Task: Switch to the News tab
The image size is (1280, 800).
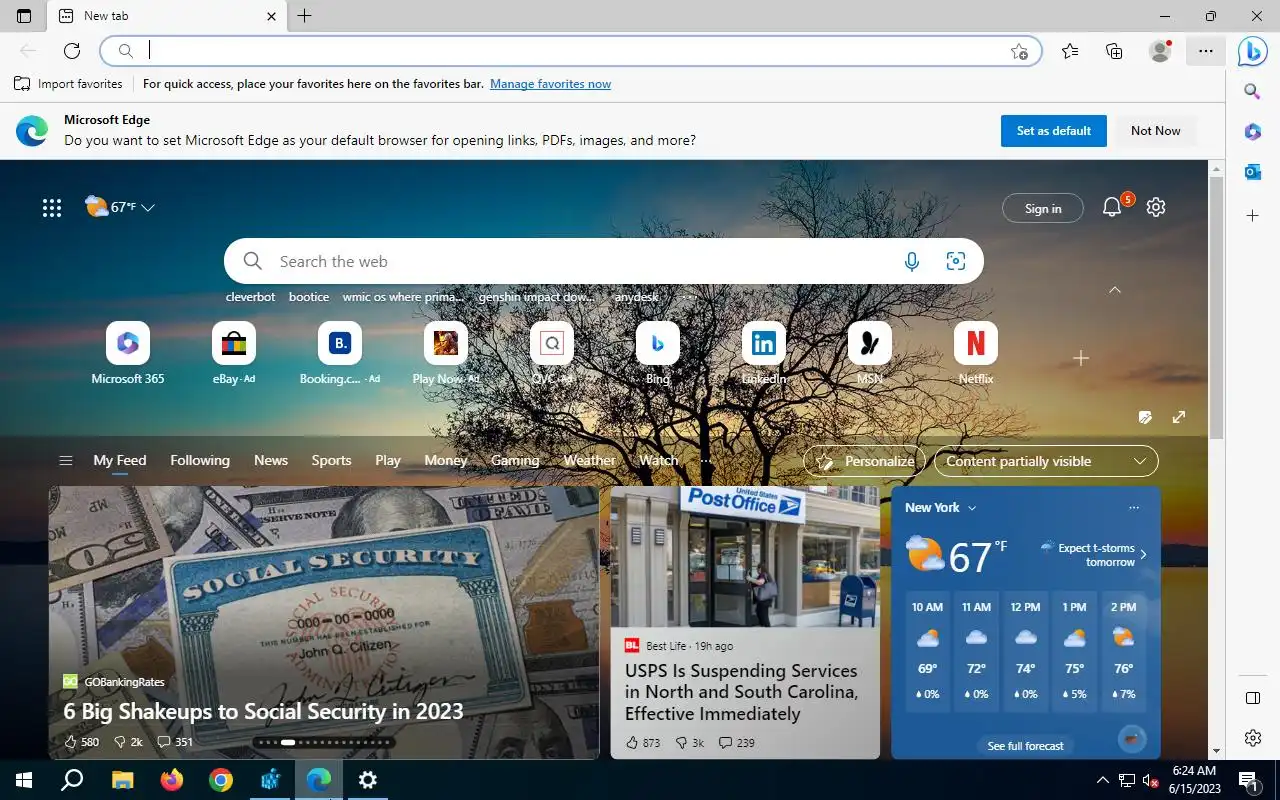Action: [271, 460]
